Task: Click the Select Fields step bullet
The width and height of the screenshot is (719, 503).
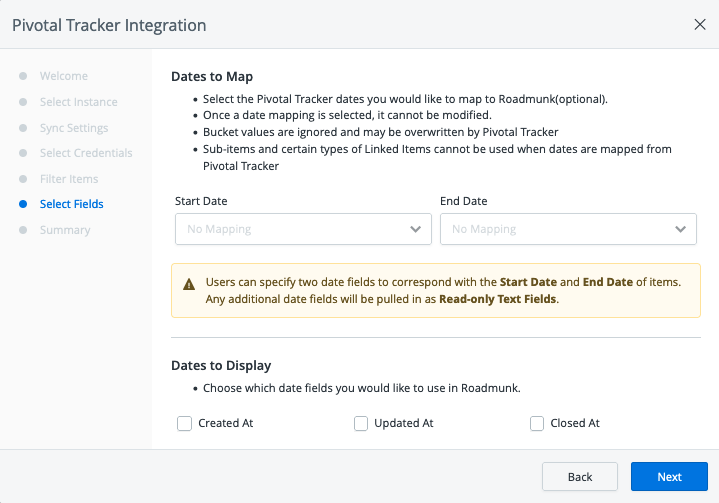Action: point(23,204)
